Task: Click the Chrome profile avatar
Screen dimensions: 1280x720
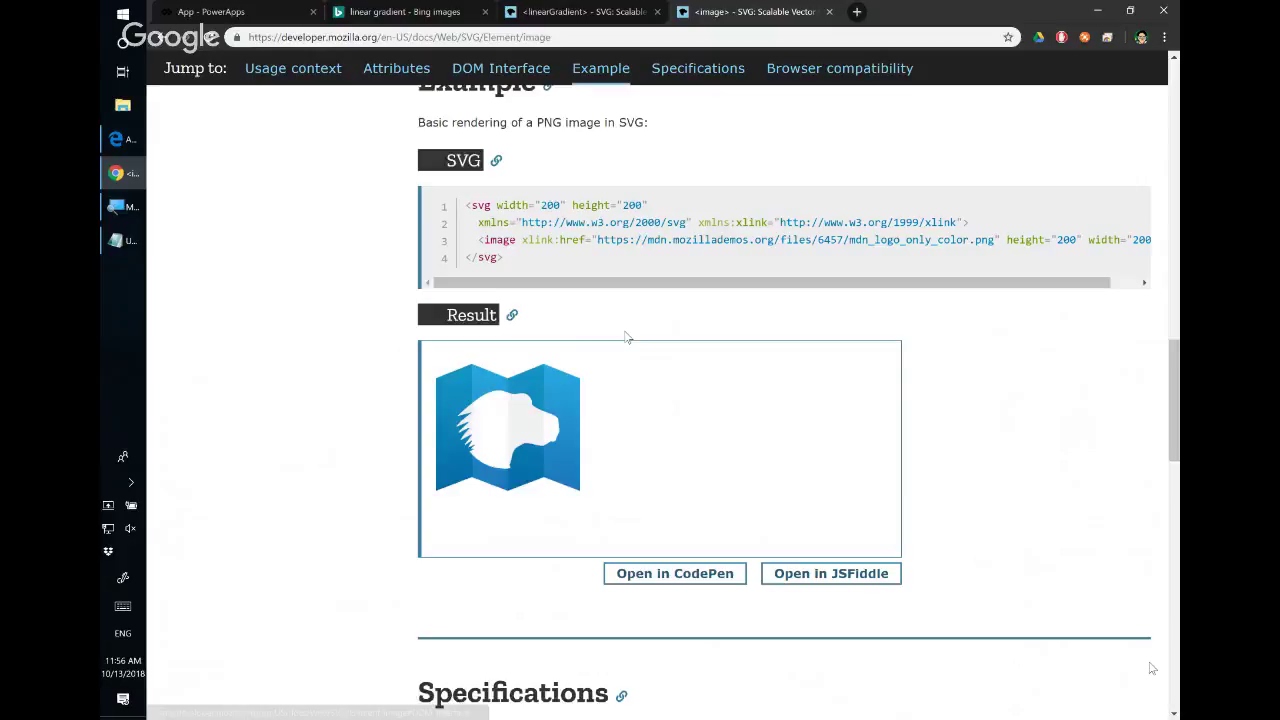Action: click(1141, 37)
